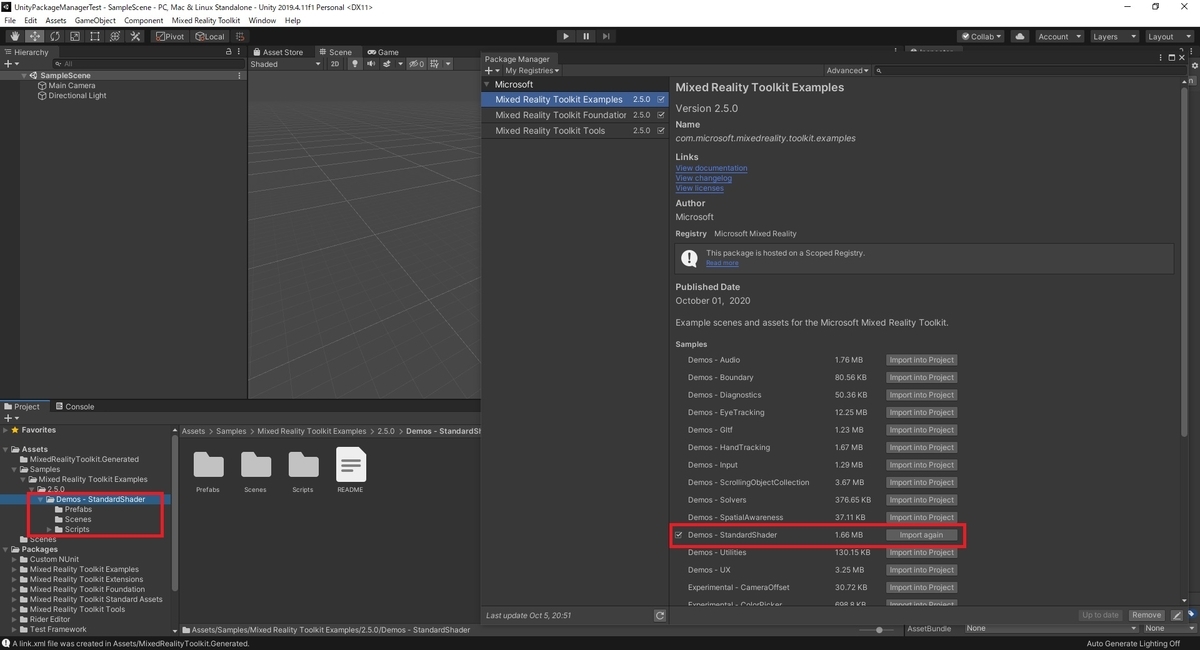This screenshot has height=650, width=1200.
Task: Click Import again for StandardShader
Action: [x=921, y=535]
